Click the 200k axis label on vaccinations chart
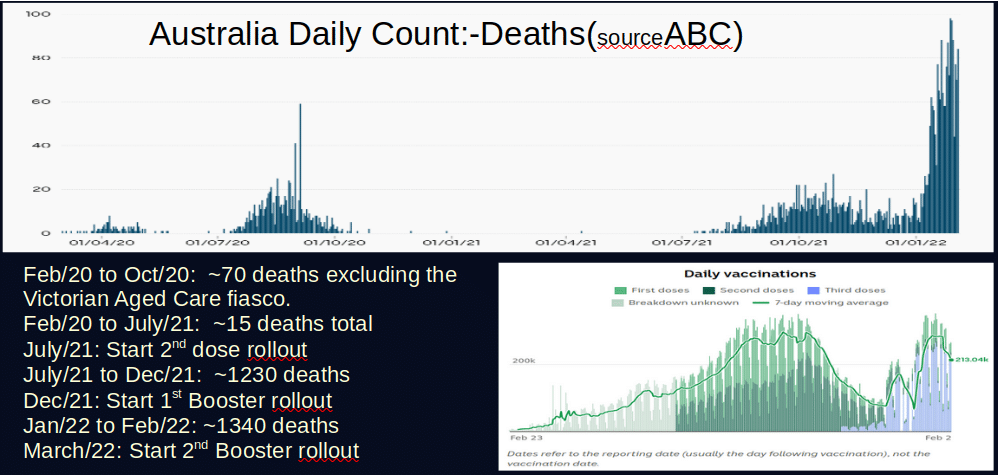Viewport: 998px width, 475px height. pos(524,360)
